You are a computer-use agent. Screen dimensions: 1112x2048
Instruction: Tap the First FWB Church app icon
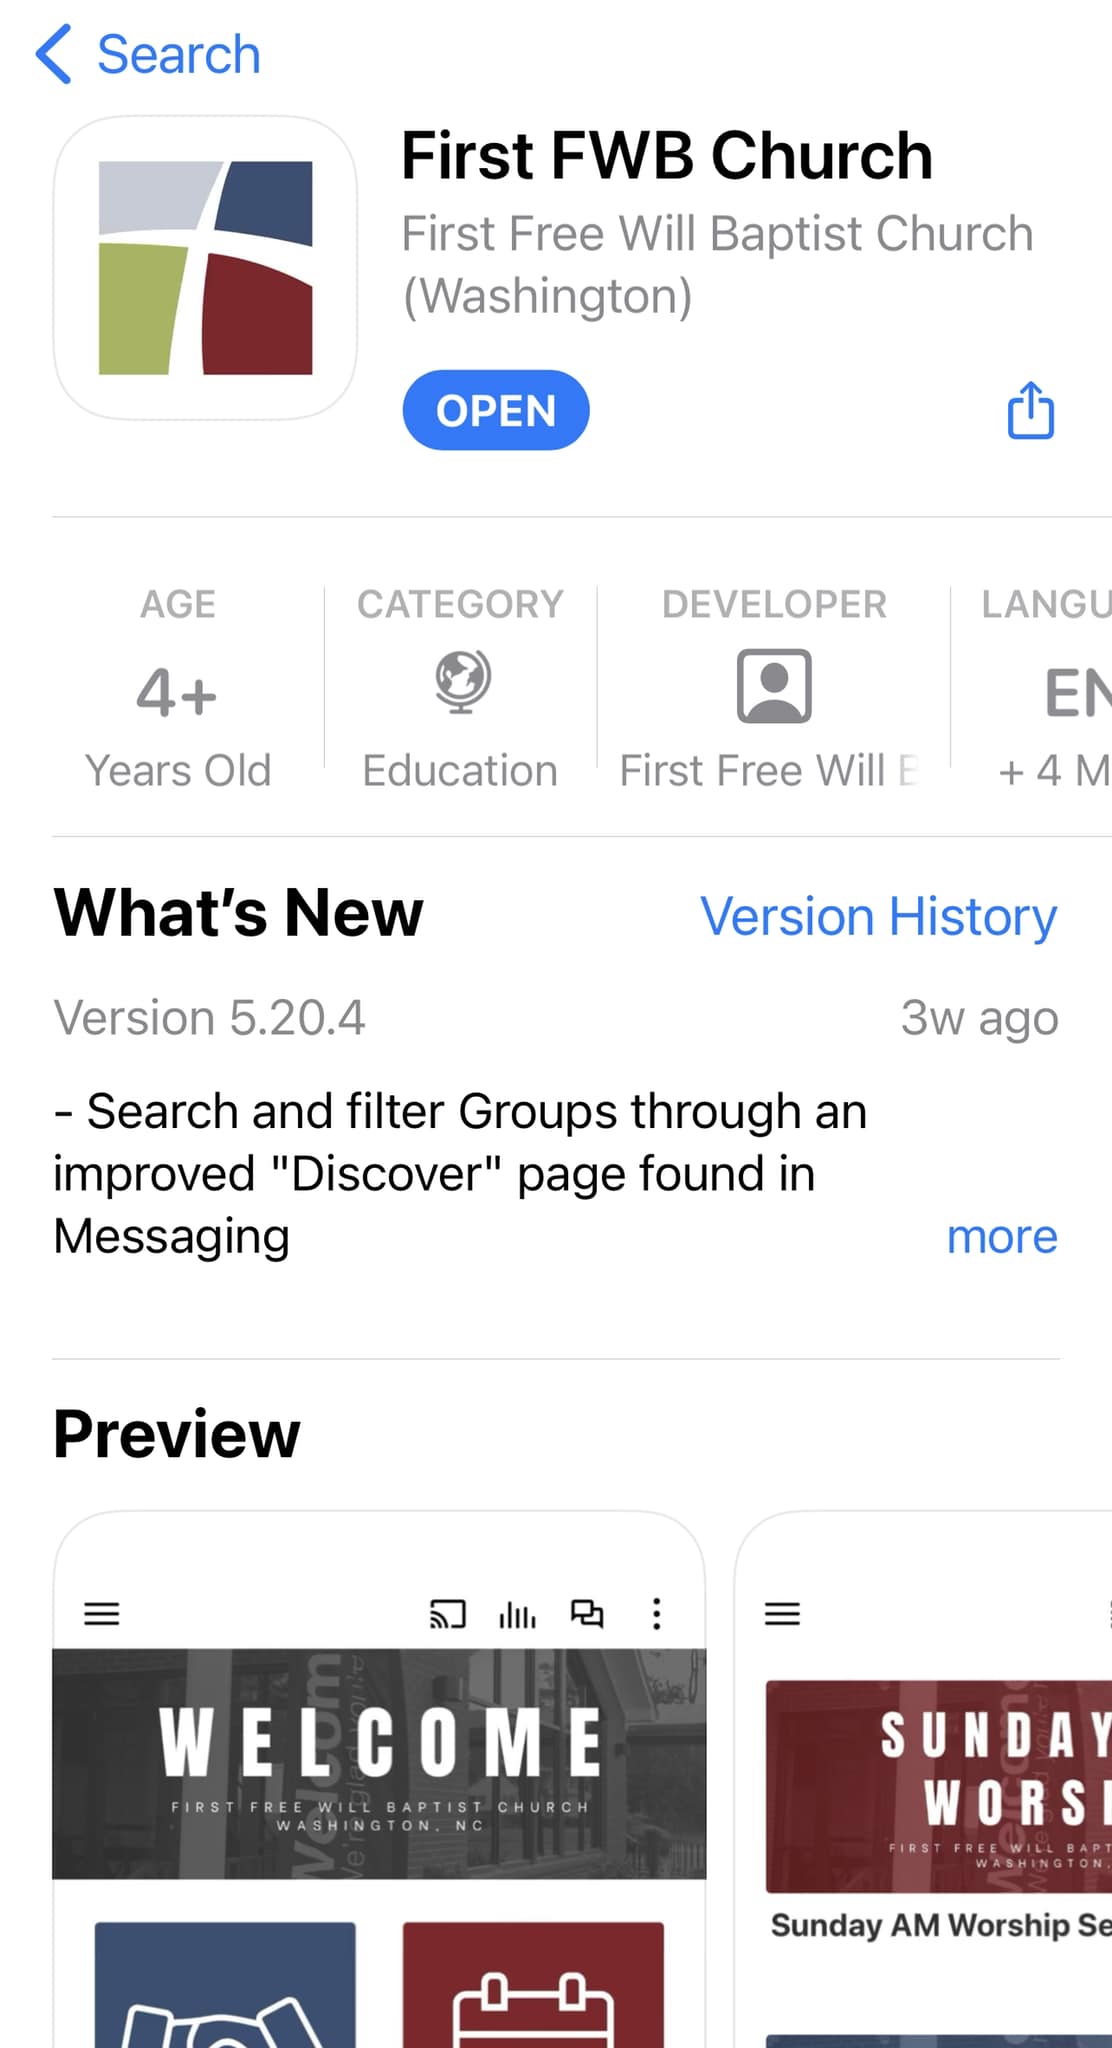coord(205,267)
